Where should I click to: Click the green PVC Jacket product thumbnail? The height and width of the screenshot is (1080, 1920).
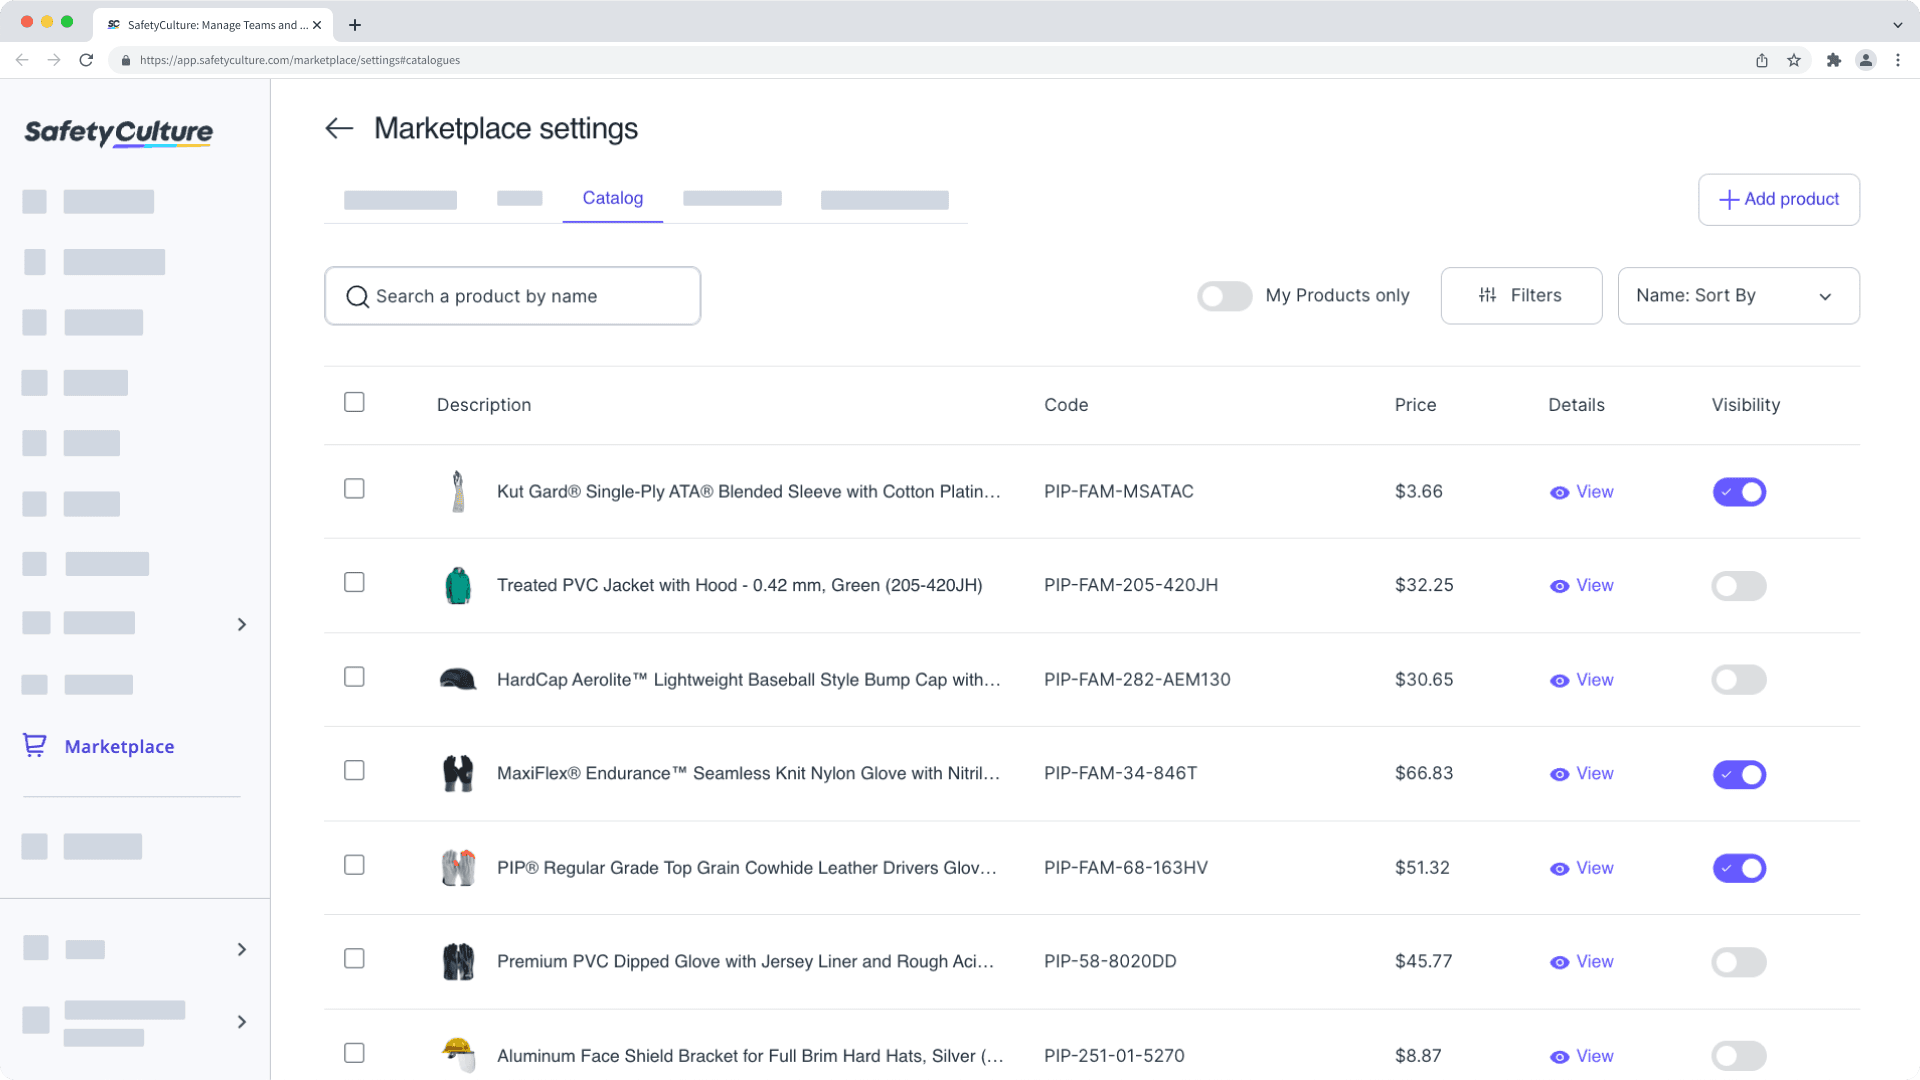(x=458, y=585)
